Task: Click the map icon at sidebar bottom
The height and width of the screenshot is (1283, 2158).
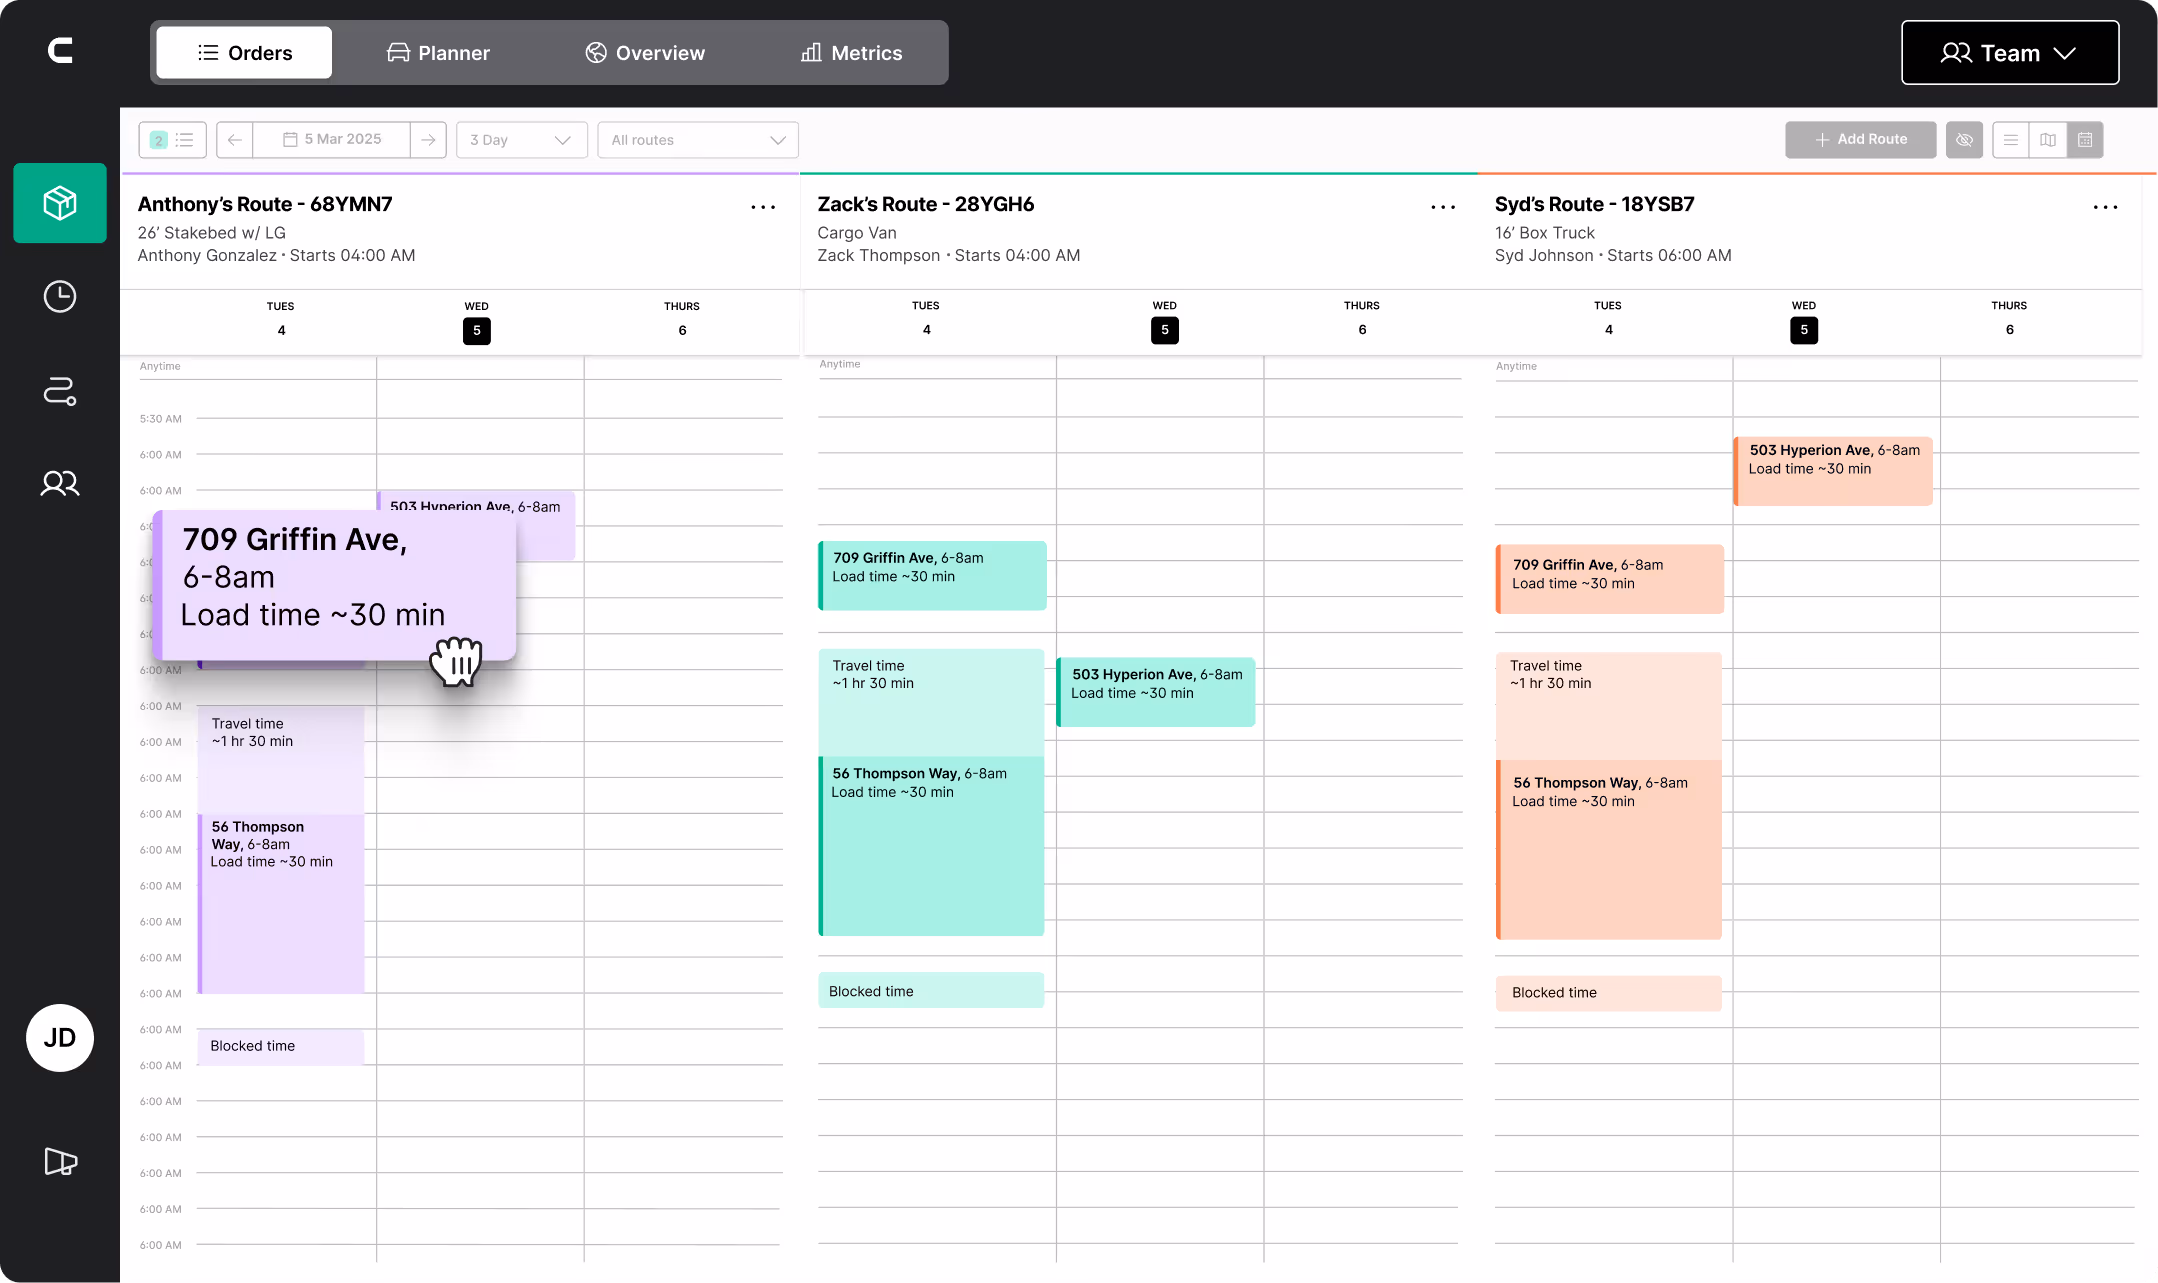Action: pos(60,1161)
